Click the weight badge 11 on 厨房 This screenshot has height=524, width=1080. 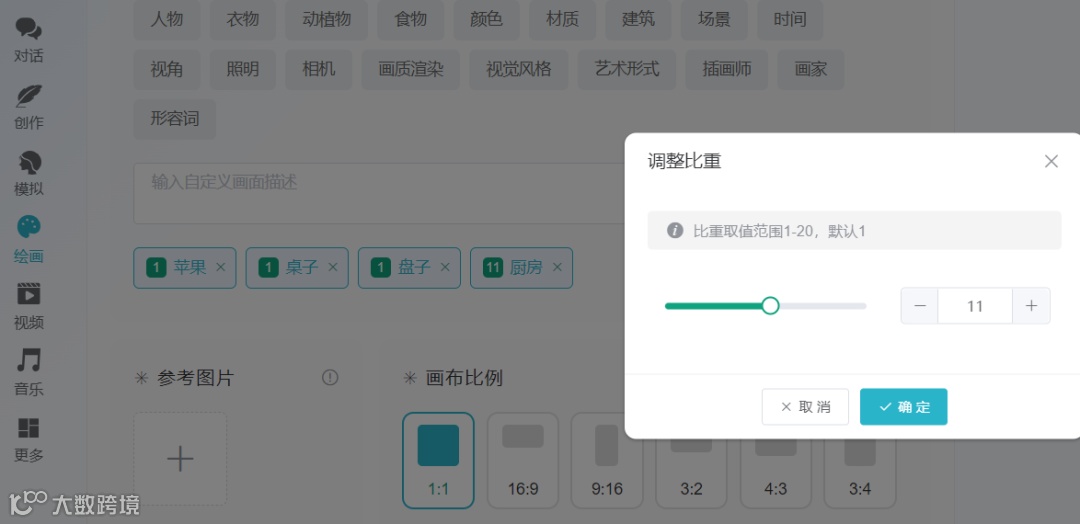(492, 267)
